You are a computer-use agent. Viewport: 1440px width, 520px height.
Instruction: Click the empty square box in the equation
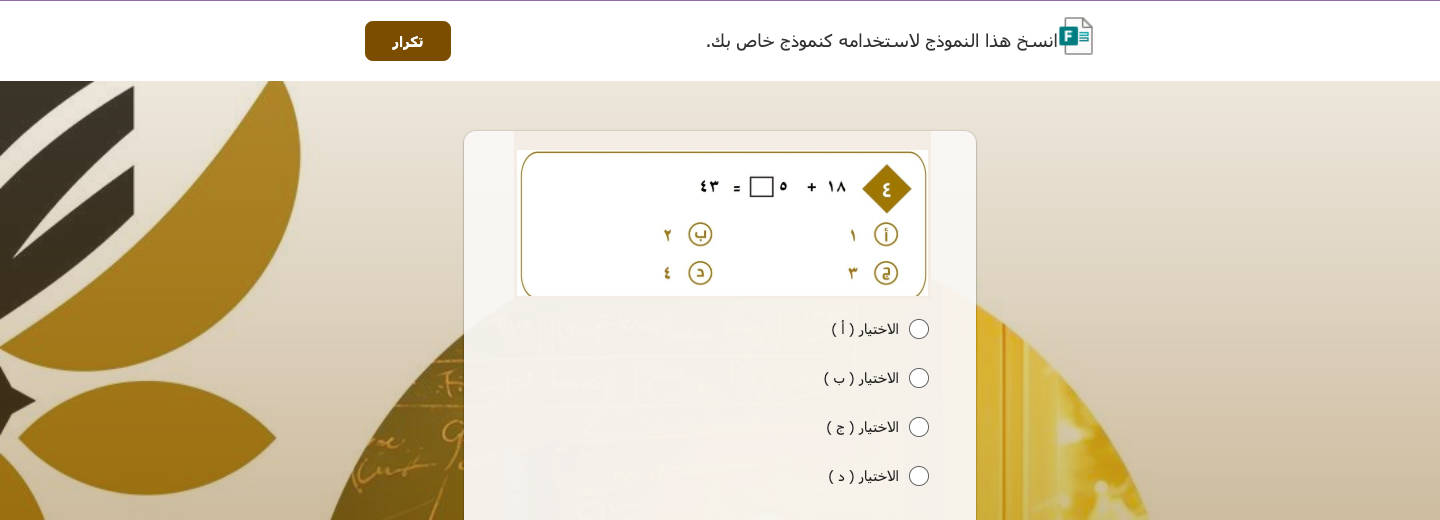[761, 187]
